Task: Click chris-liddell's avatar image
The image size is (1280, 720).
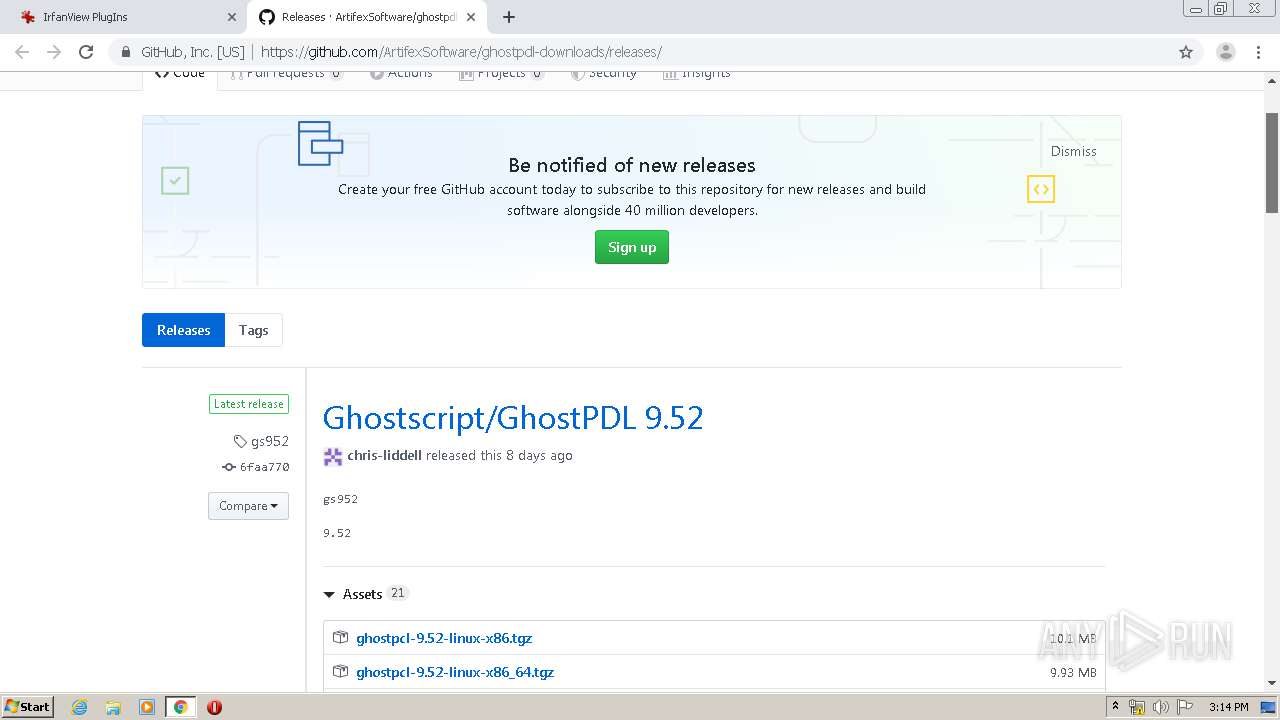Action: (x=333, y=456)
